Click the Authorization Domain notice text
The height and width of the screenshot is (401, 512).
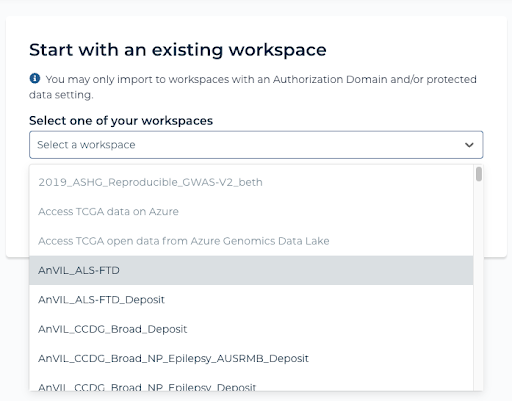coord(253,87)
